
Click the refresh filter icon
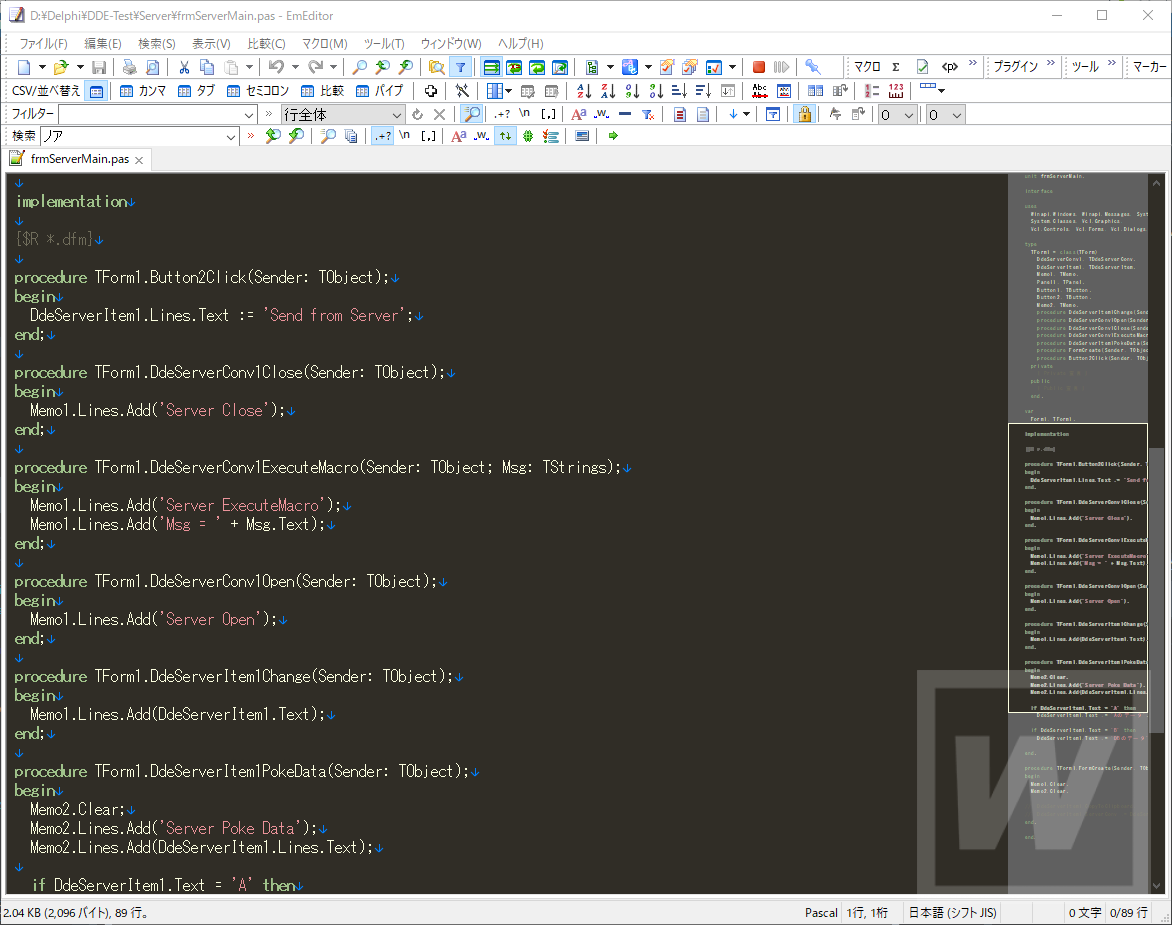pyautogui.click(x=417, y=114)
